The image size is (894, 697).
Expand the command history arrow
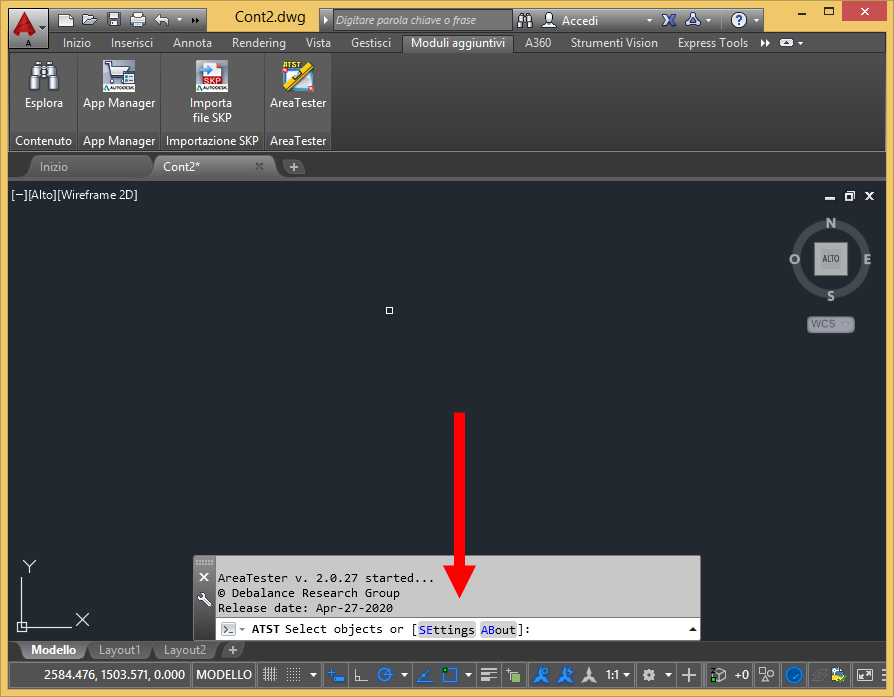point(692,629)
